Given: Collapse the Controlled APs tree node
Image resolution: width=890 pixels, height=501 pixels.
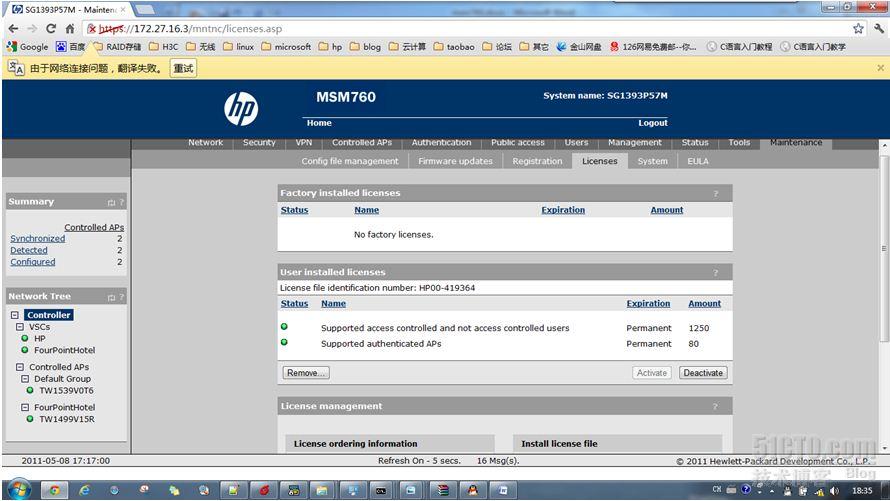Looking at the screenshot, I should point(20,367).
